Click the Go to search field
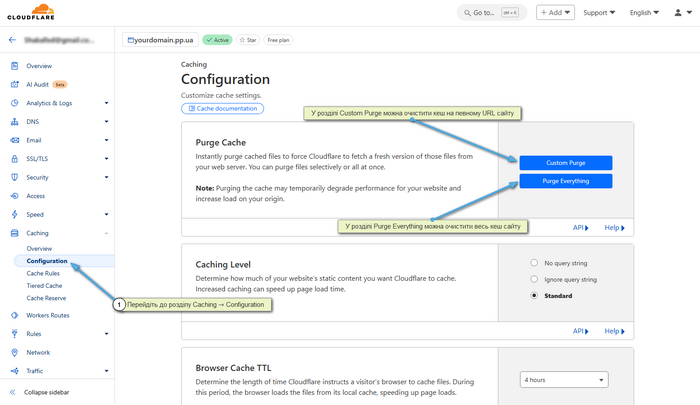Viewport: 700px width, 405px height. 492,13
